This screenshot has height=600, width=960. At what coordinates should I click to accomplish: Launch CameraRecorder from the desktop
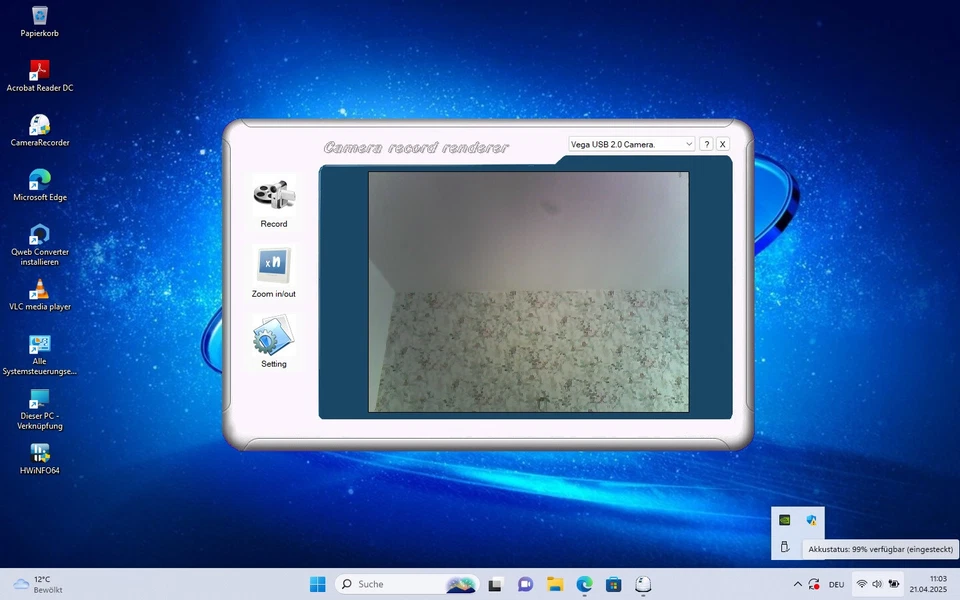click(39, 125)
